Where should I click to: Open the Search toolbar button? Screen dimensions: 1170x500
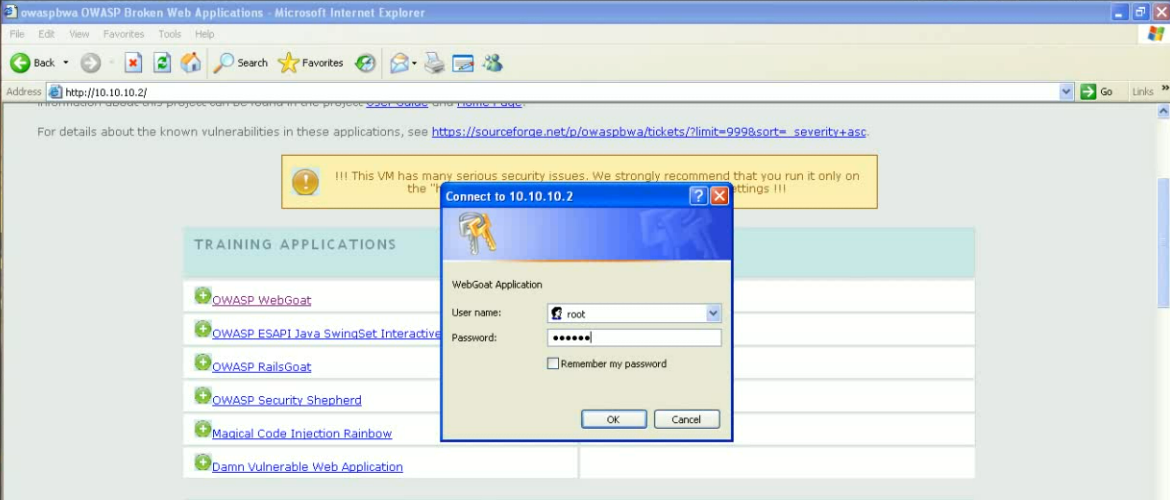(x=240, y=63)
